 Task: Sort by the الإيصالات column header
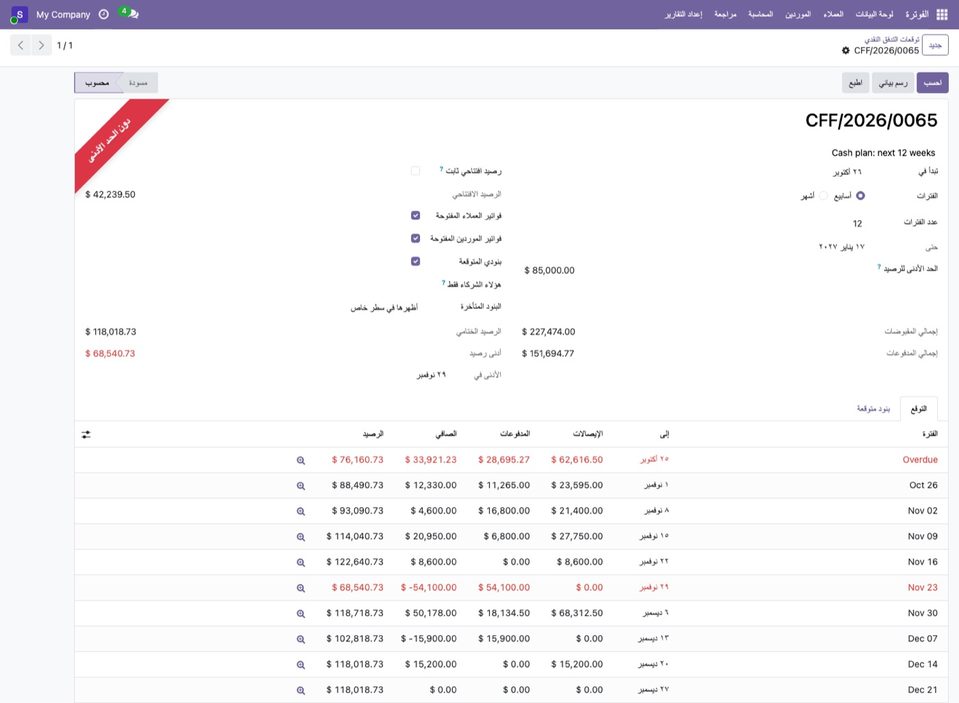click(588, 434)
